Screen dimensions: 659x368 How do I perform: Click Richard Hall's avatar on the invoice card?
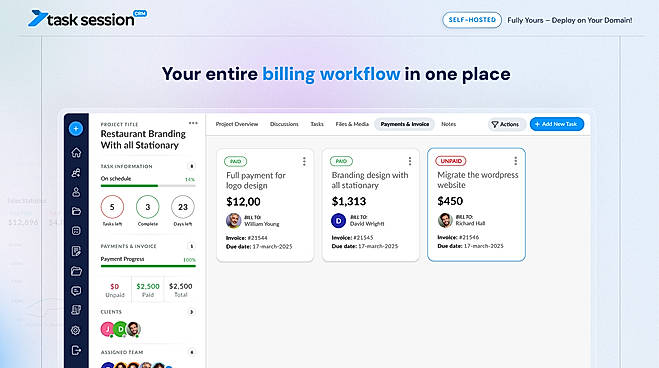coord(445,220)
